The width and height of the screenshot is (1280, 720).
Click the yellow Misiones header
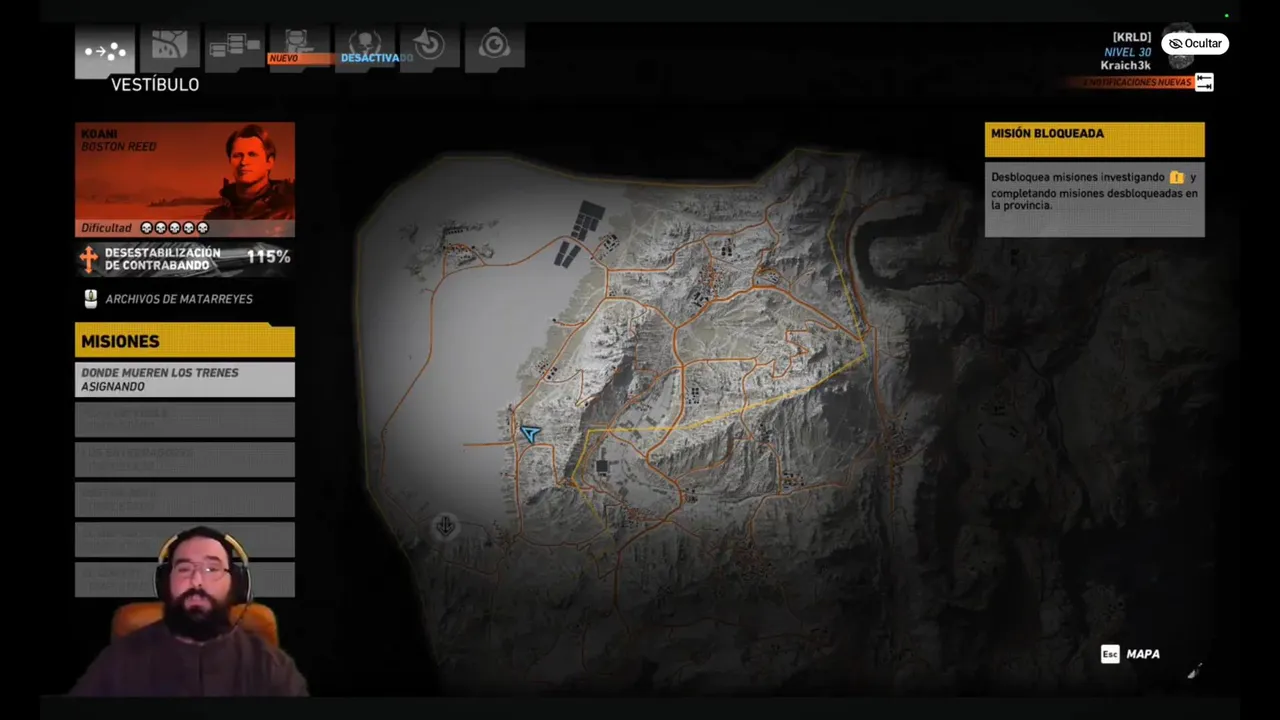click(185, 341)
